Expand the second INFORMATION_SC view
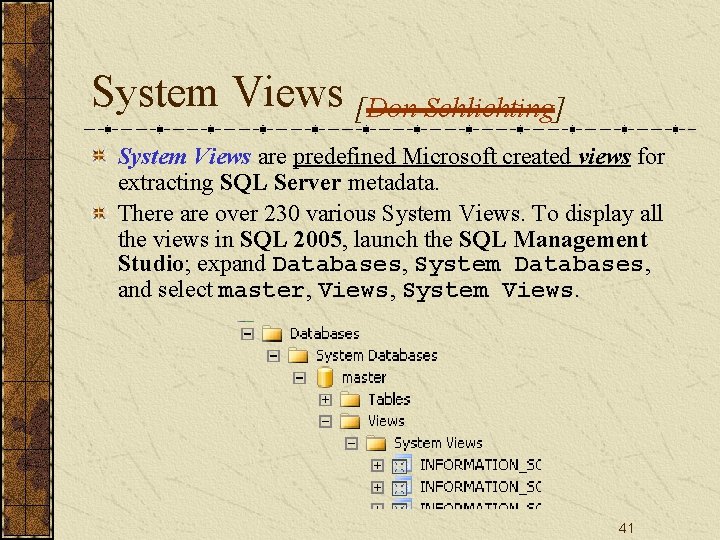 [x=377, y=487]
